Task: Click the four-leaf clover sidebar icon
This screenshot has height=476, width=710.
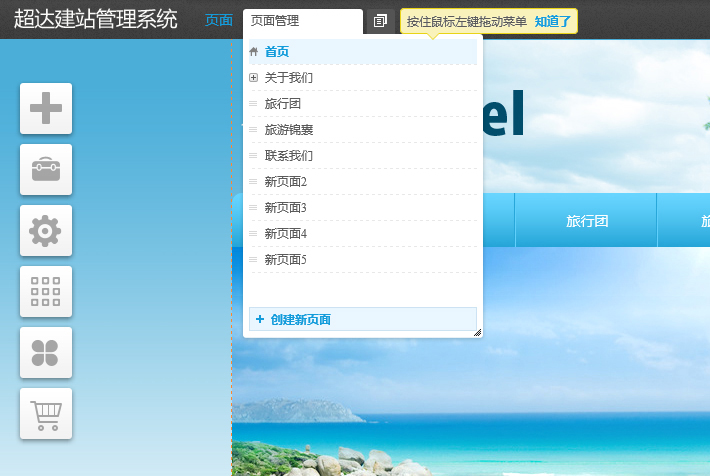Action: pos(46,352)
